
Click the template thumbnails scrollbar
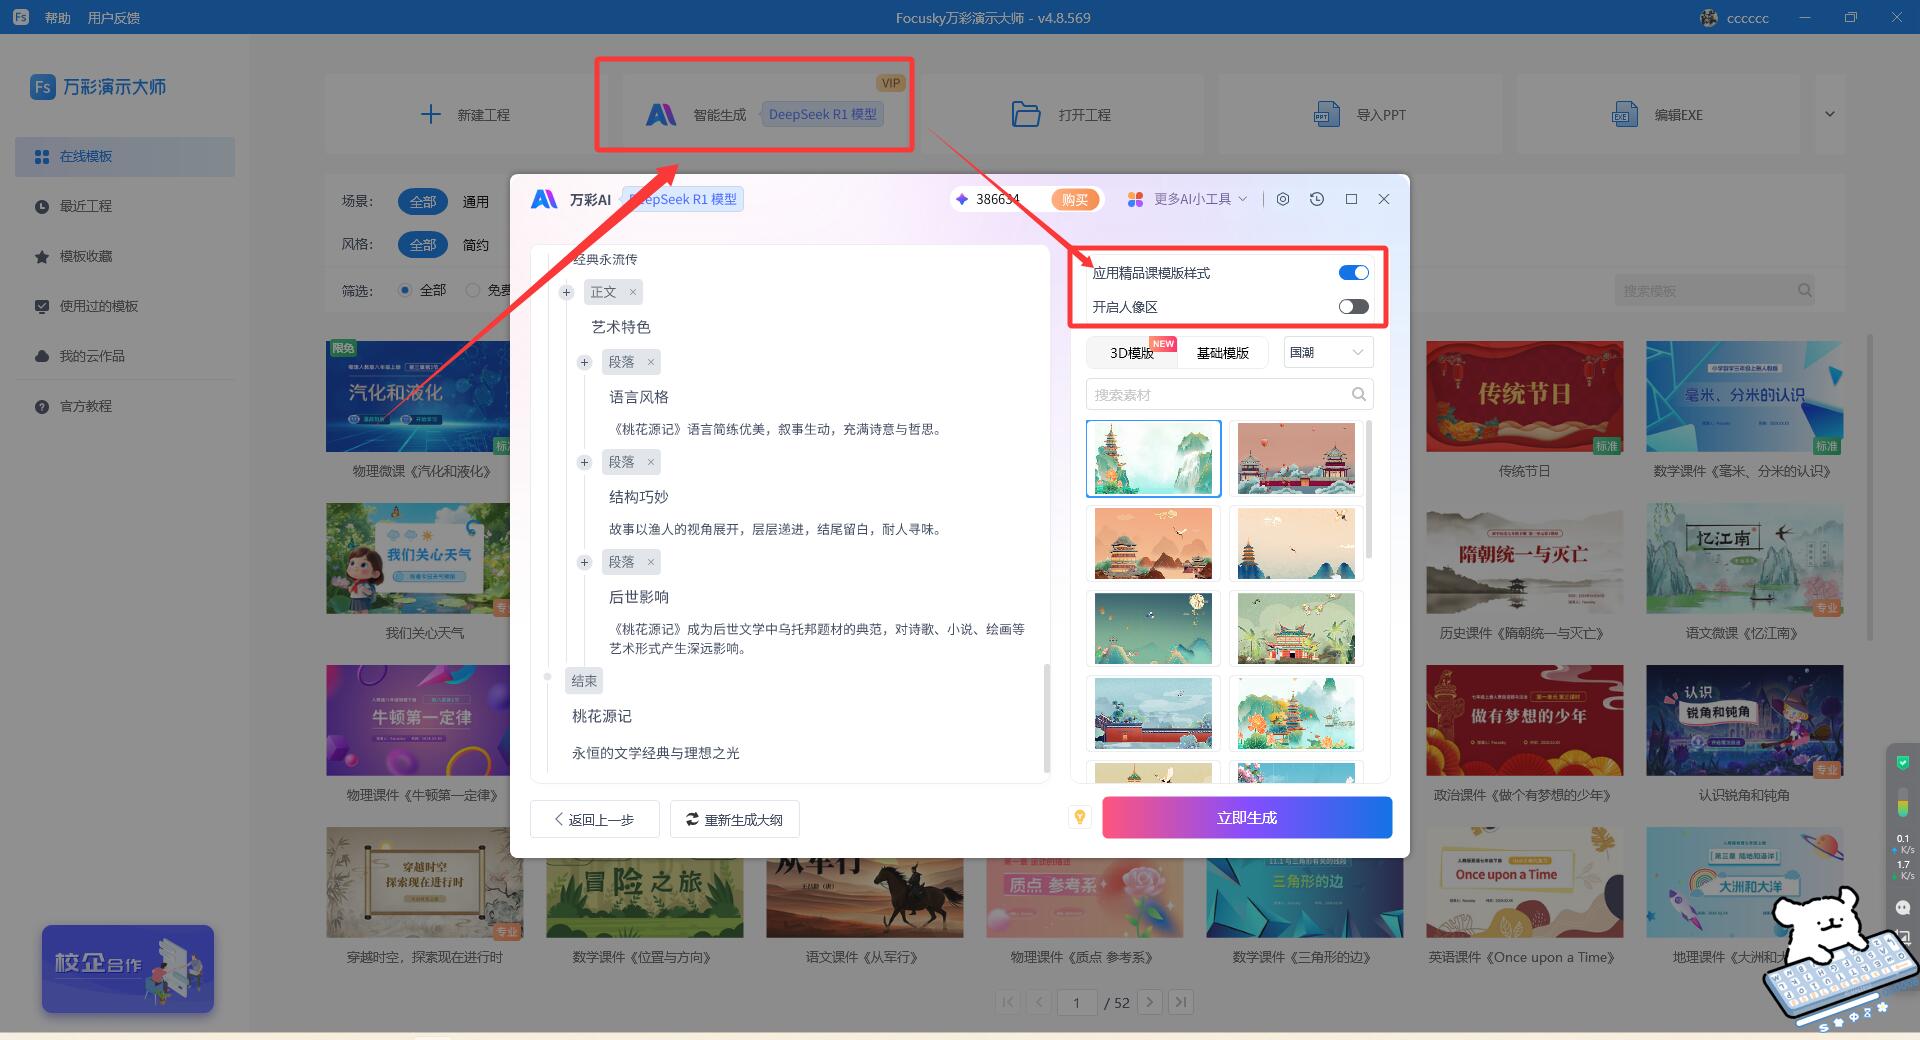coord(1369,490)
